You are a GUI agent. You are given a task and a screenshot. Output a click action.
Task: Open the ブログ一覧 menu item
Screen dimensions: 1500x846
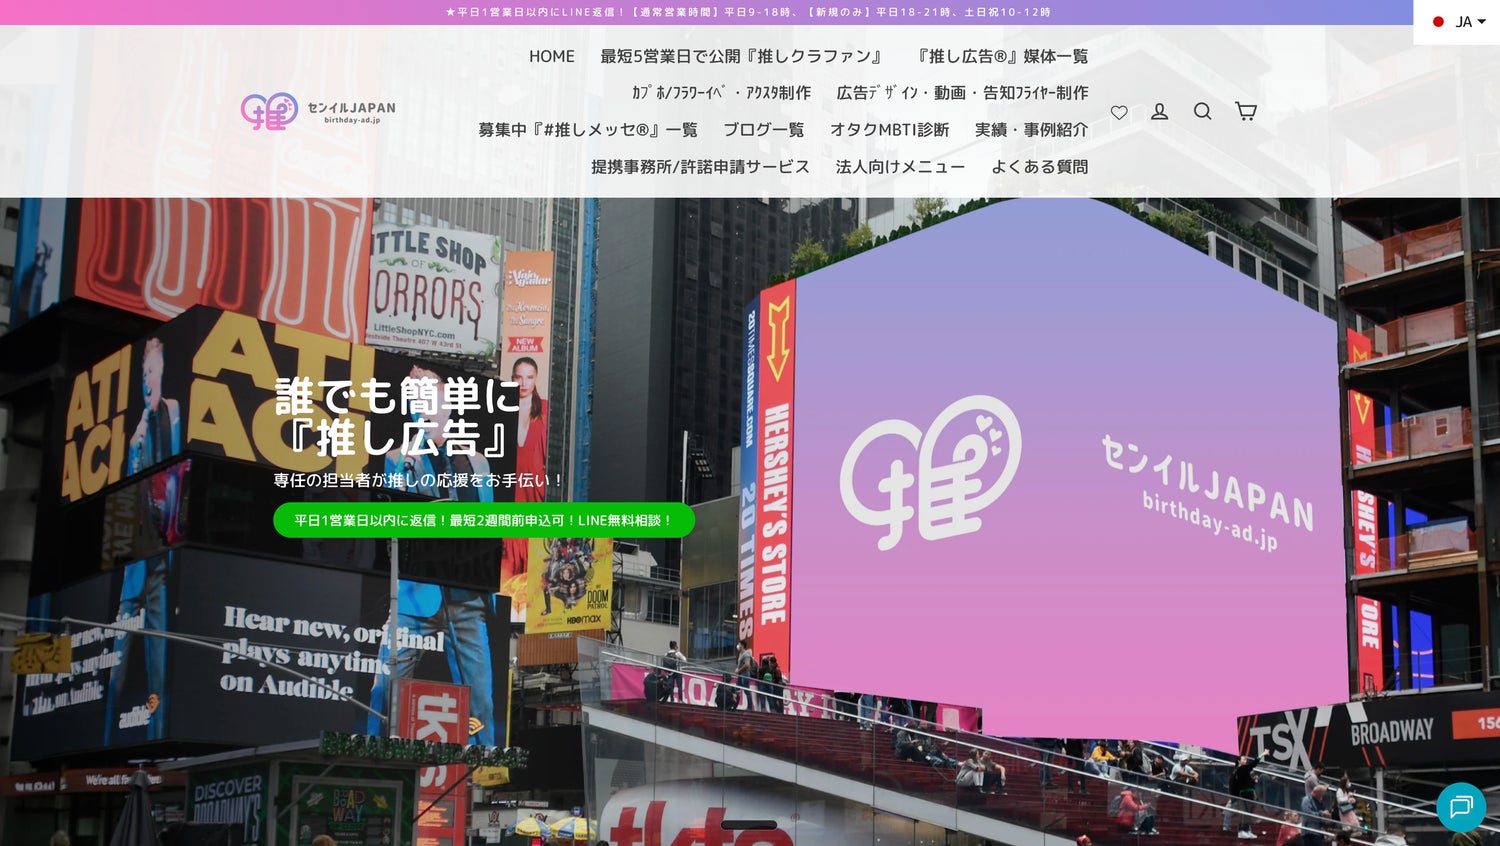[x=764, y=130]
